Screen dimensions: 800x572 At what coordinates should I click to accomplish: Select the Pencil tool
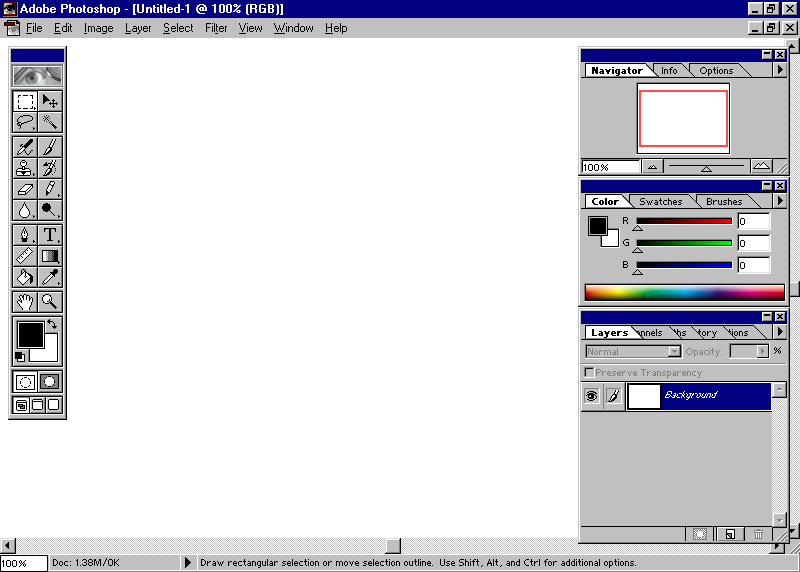[x=50, y=189]
